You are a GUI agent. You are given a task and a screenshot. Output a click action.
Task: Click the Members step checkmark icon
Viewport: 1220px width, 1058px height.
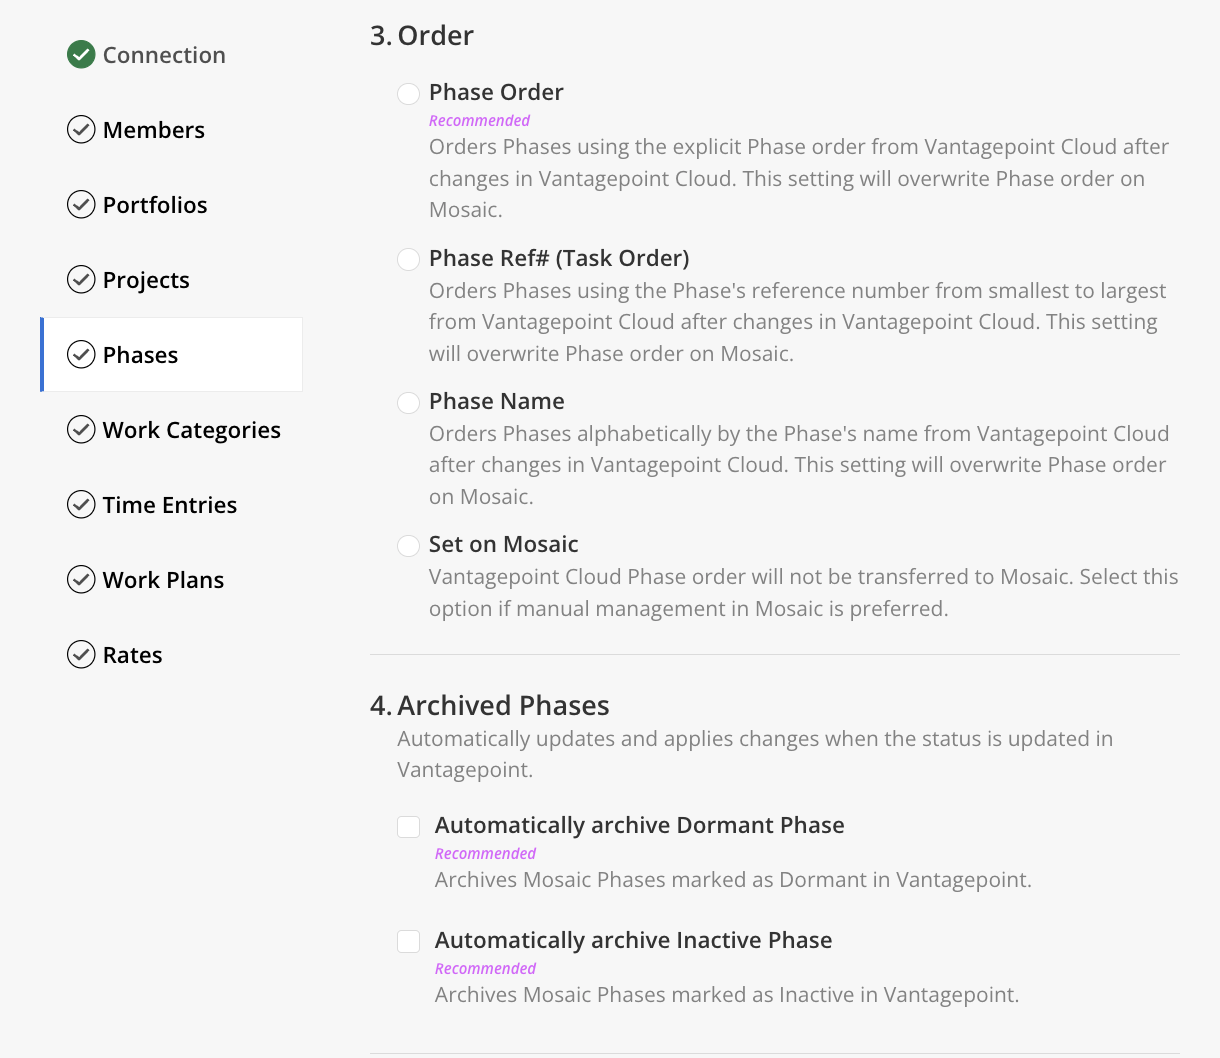point(81,130)
